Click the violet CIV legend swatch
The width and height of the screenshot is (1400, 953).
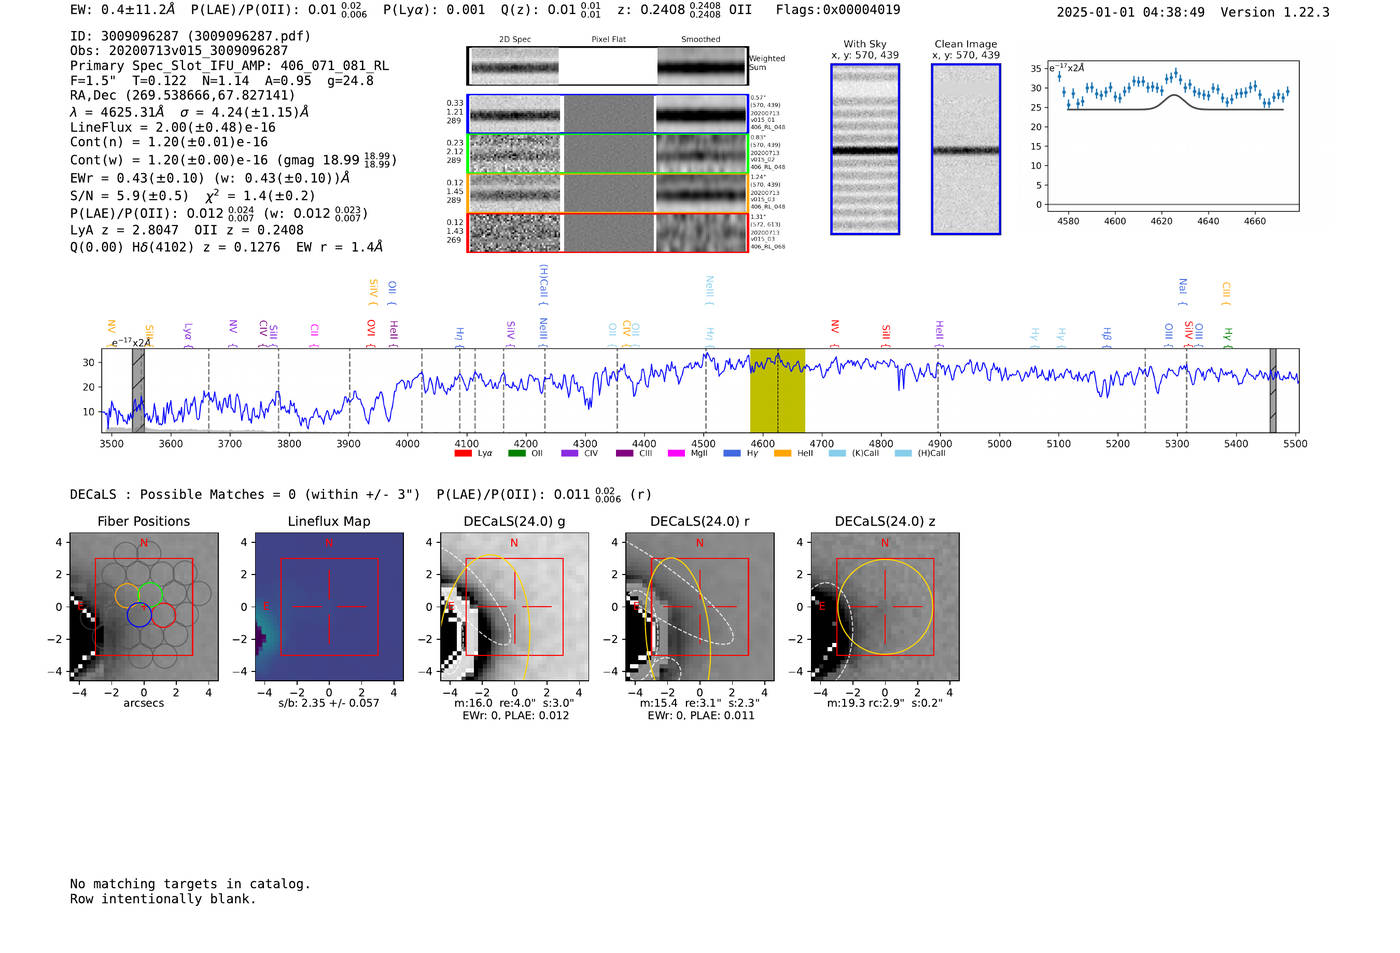point(570,454)
